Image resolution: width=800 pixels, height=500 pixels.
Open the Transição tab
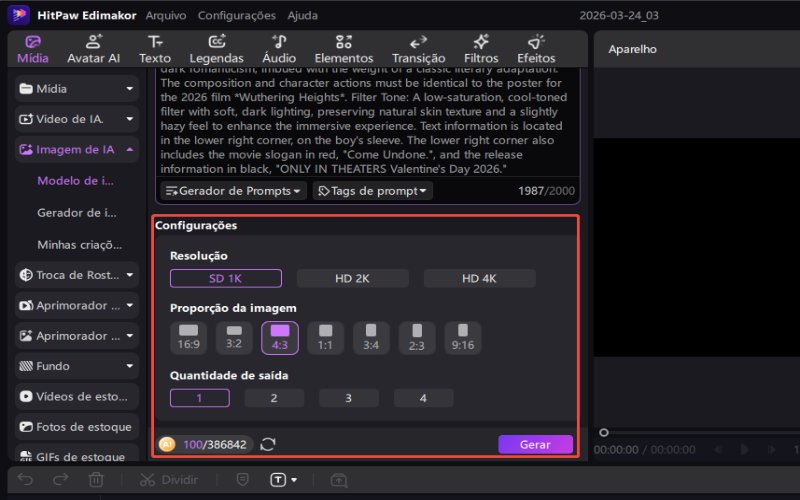point(418,48)
